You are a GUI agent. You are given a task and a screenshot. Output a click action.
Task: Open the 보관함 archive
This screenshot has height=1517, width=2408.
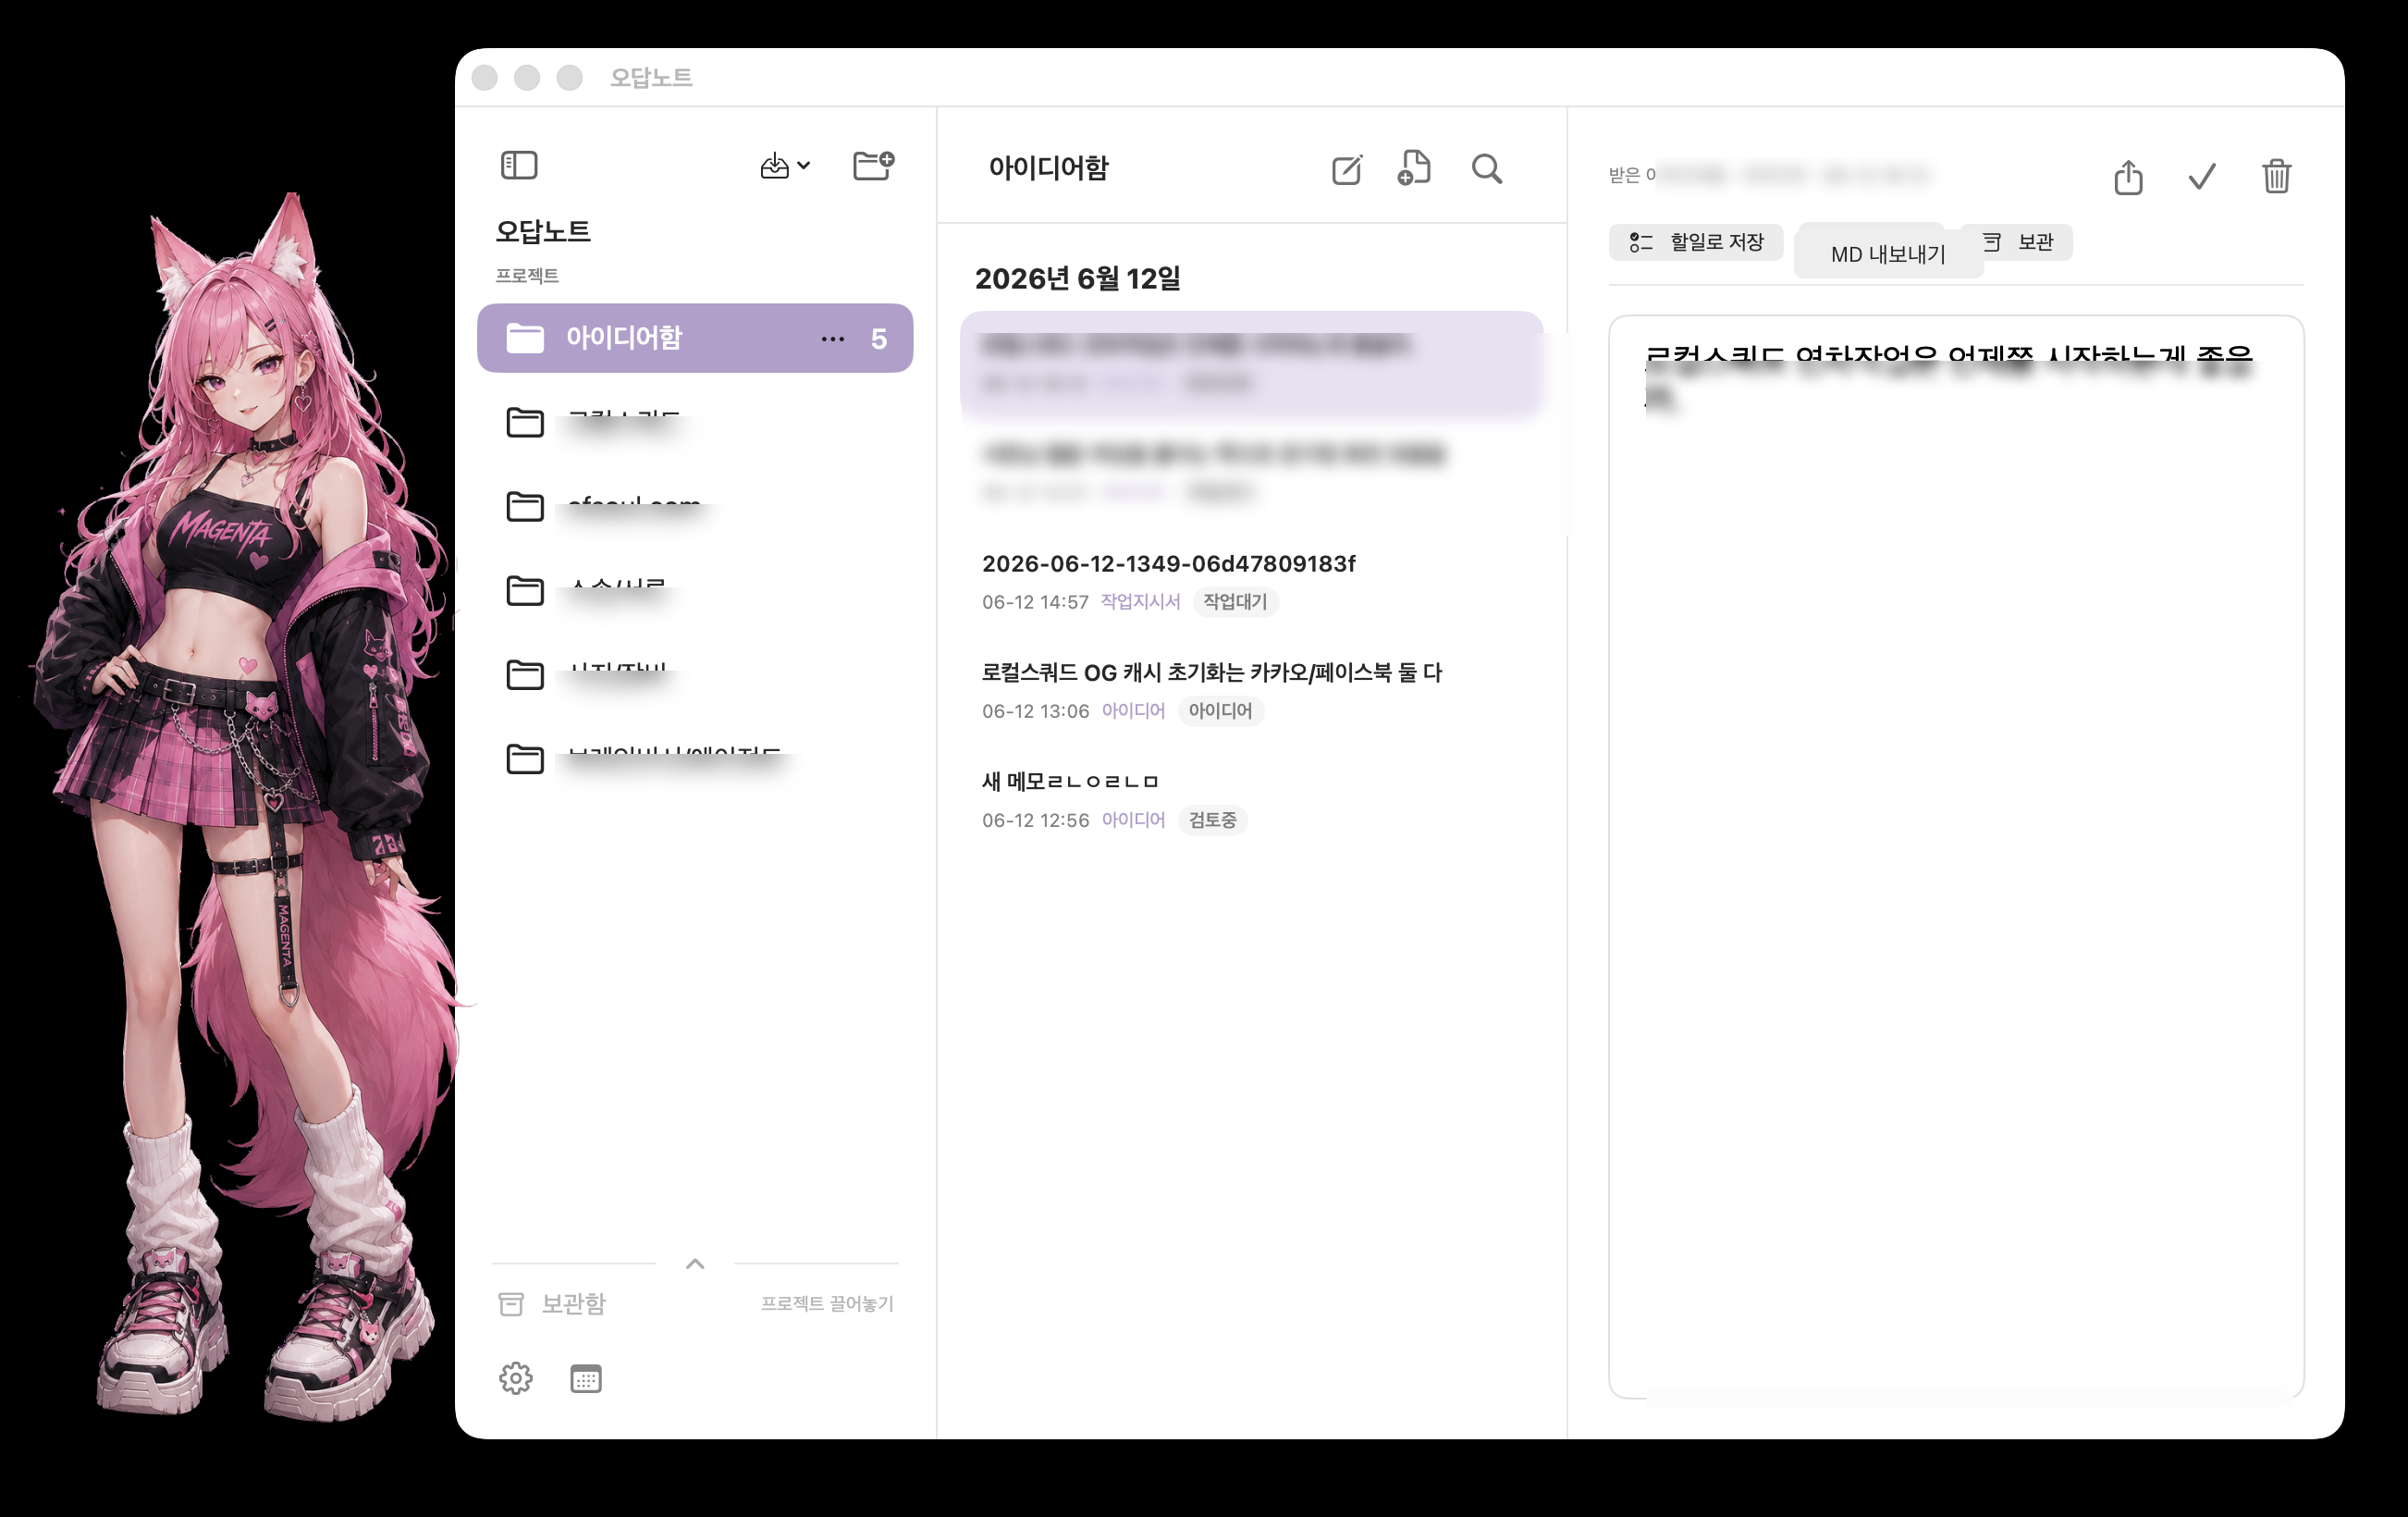[553, 1303]
